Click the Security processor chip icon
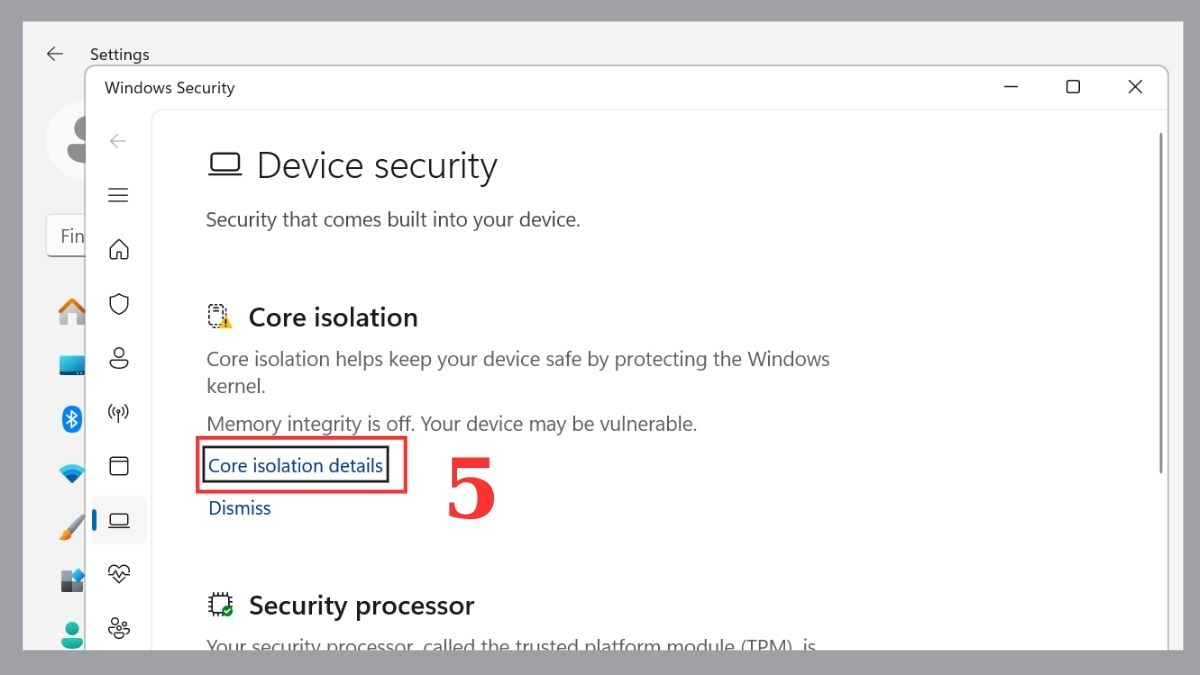1200x675 pixels. click(219, 605)
